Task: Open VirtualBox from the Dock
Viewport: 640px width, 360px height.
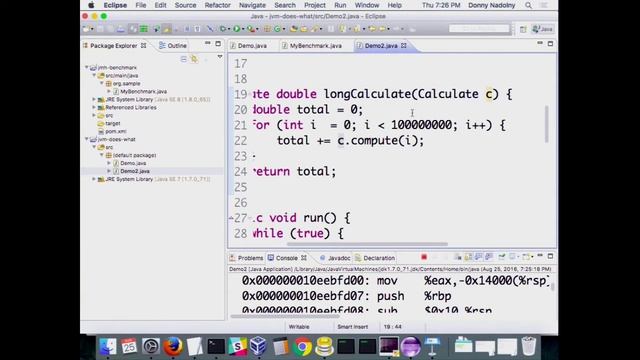Action: [x=258, y=346]
